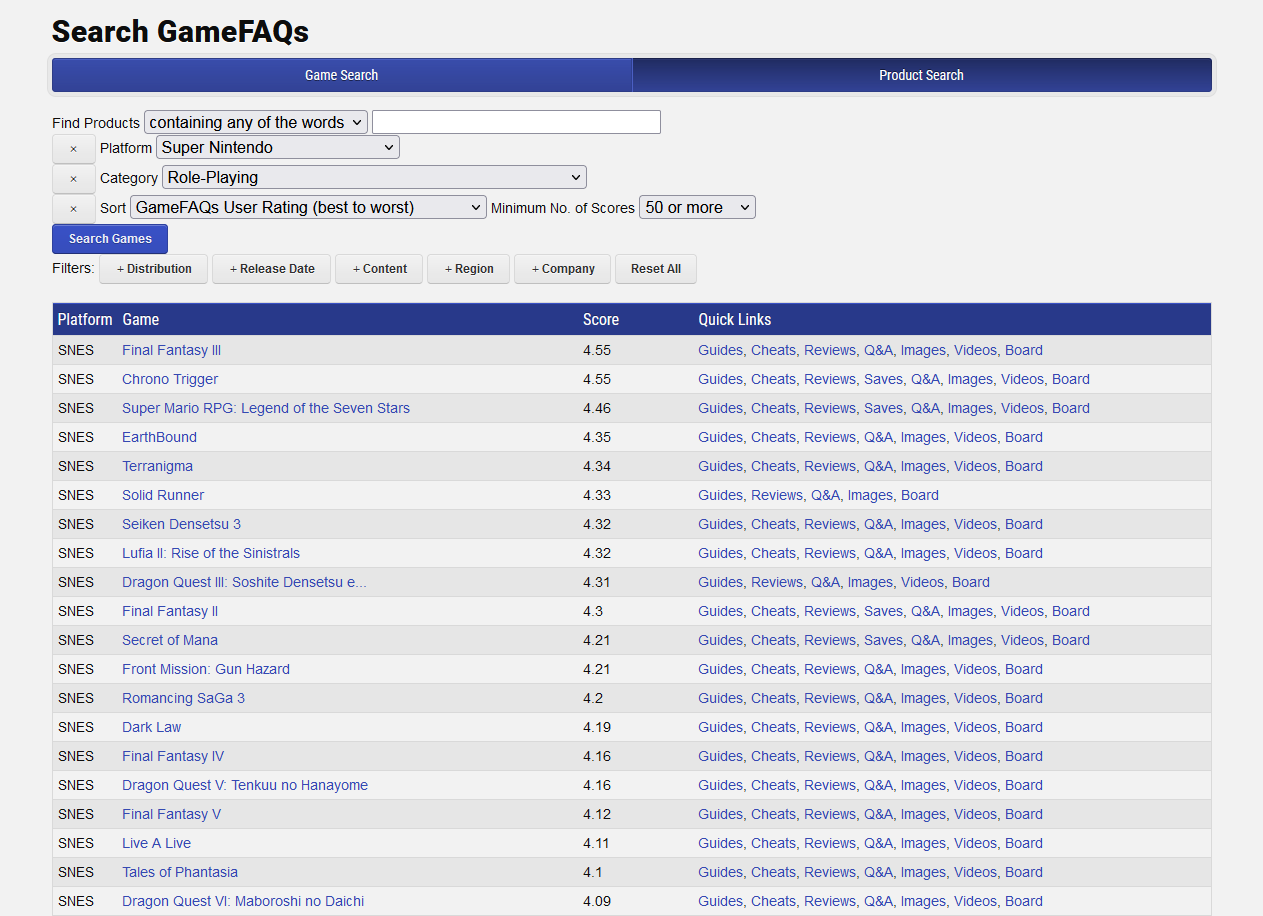Screen dimensions: 1263x916
Task: Open the Minimum No. of Scores dropdown
Action: [697, 207]
